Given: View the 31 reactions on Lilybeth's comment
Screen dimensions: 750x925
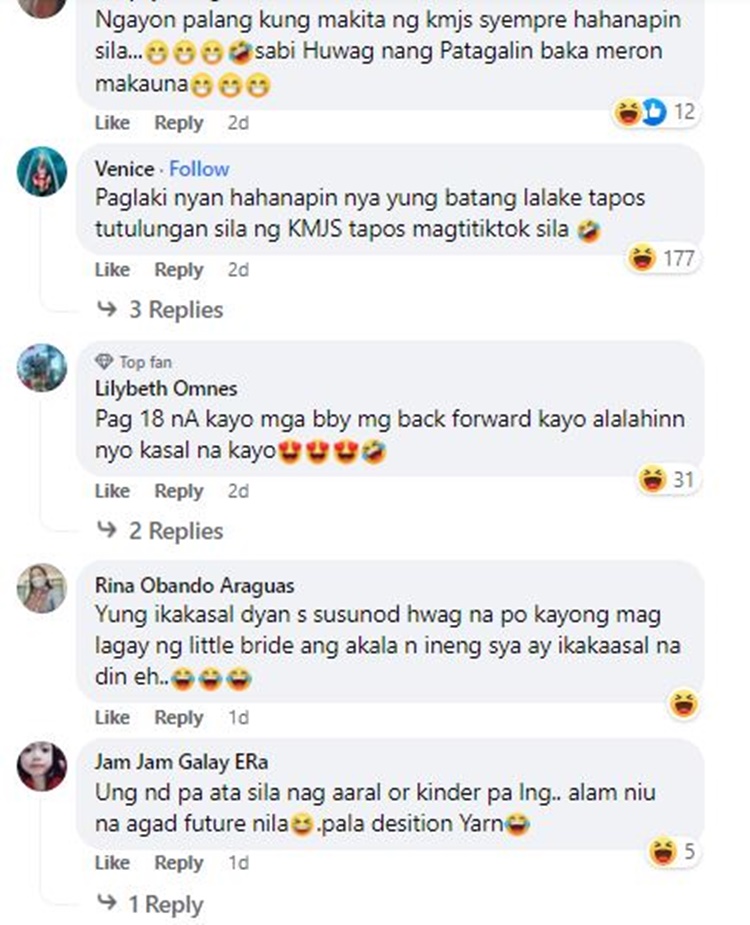Looking at the screenshot, I should [668, 479].
